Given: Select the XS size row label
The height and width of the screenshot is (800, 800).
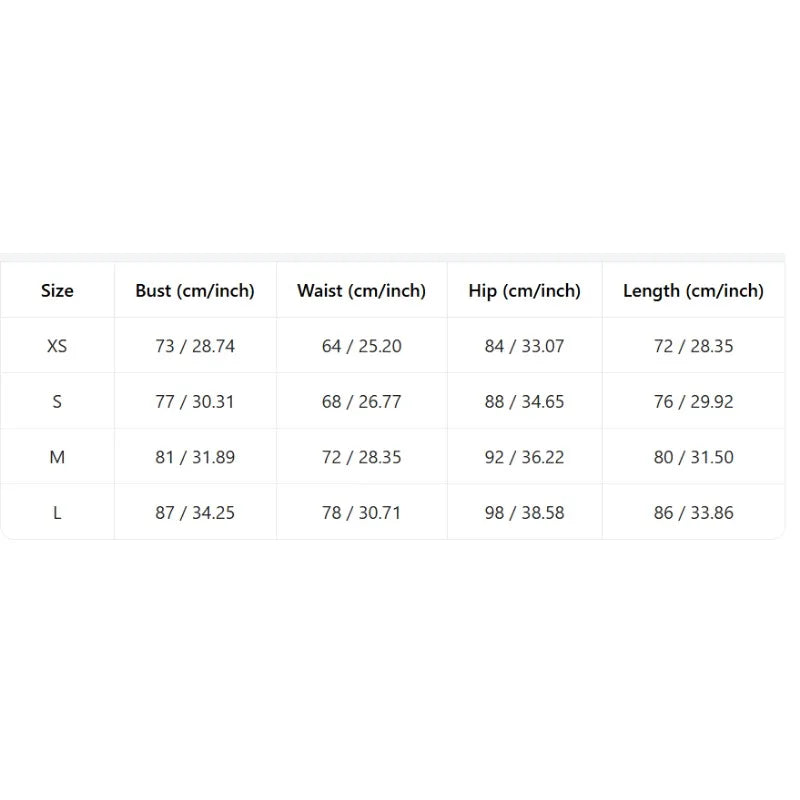Looking at the screenshot, I should coord(57,346).
